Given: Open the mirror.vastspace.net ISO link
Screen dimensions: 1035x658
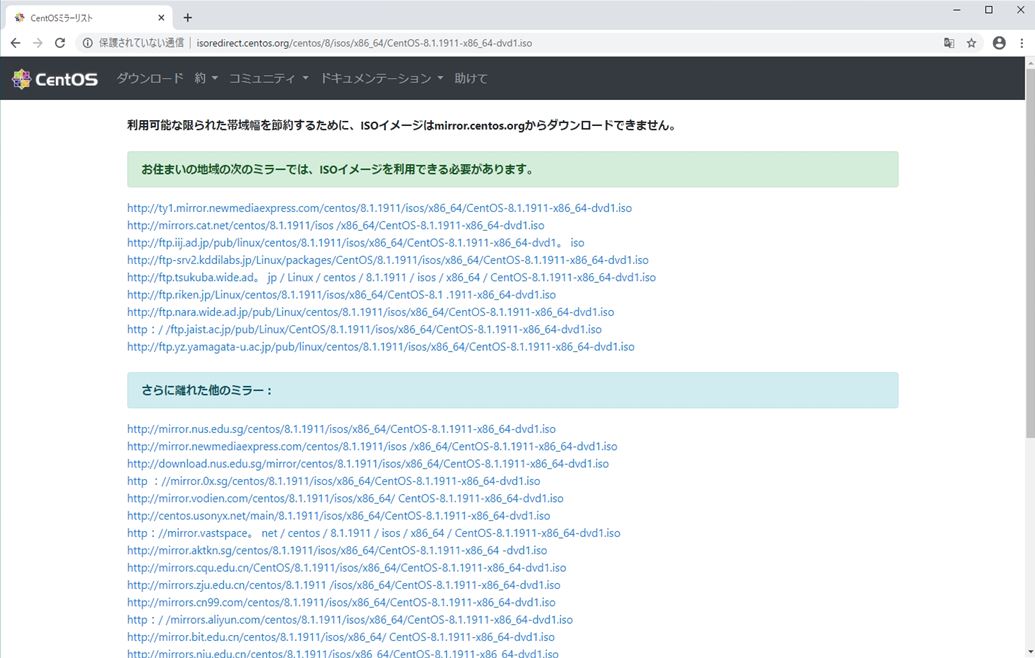Looking at the screenshot, I should tap(374, 533).
